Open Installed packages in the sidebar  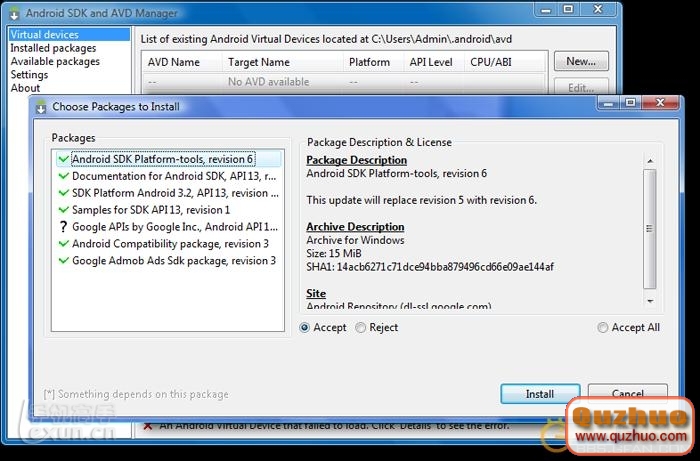(53, 48)
